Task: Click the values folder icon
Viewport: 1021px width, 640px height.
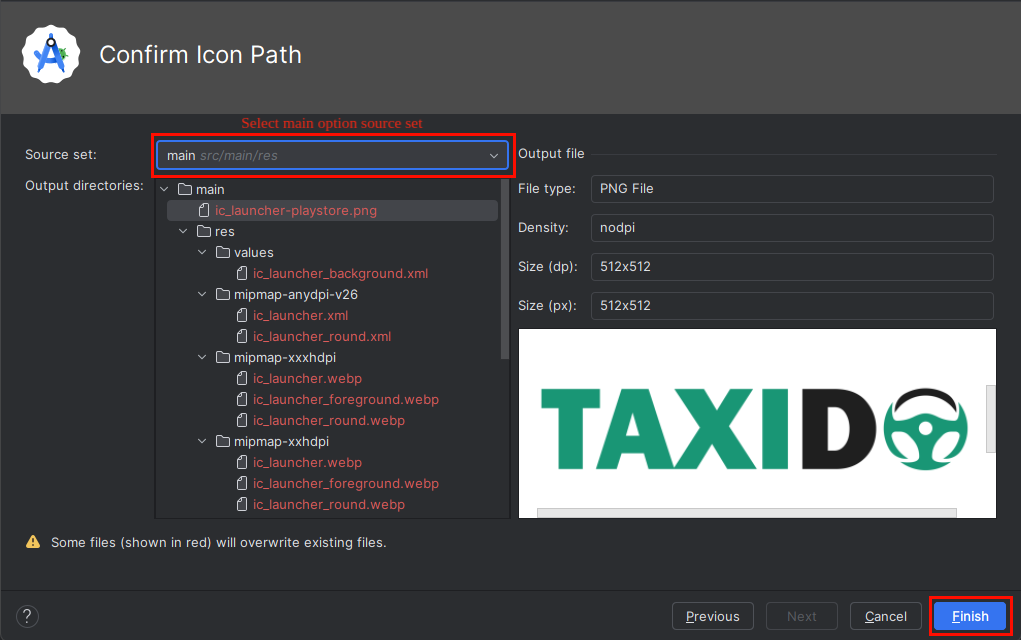Action: (x=223, y=253)
